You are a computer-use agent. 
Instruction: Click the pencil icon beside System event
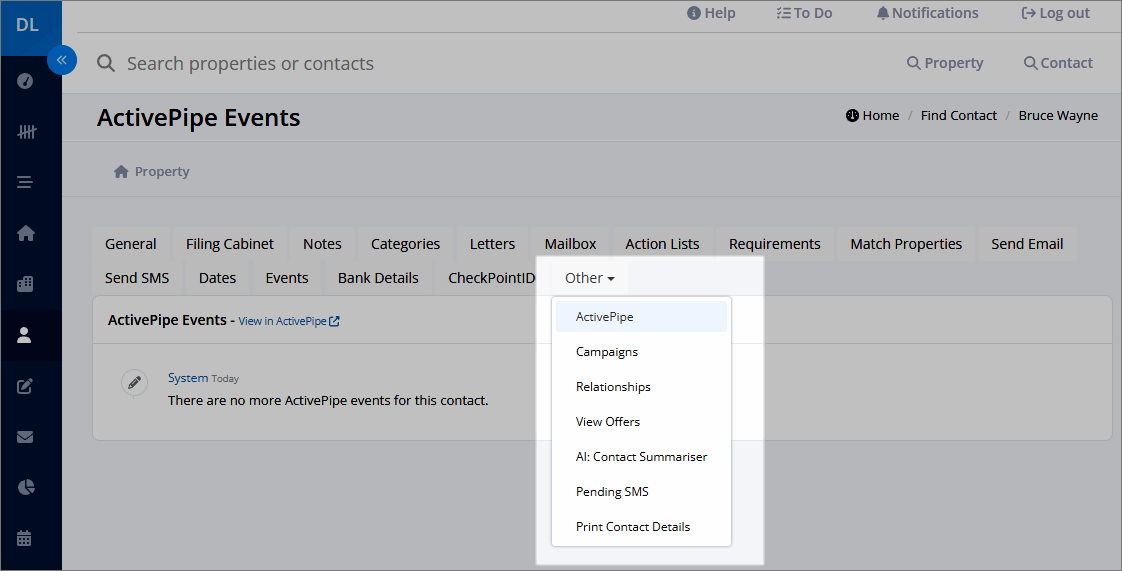[x=135, y=383]
